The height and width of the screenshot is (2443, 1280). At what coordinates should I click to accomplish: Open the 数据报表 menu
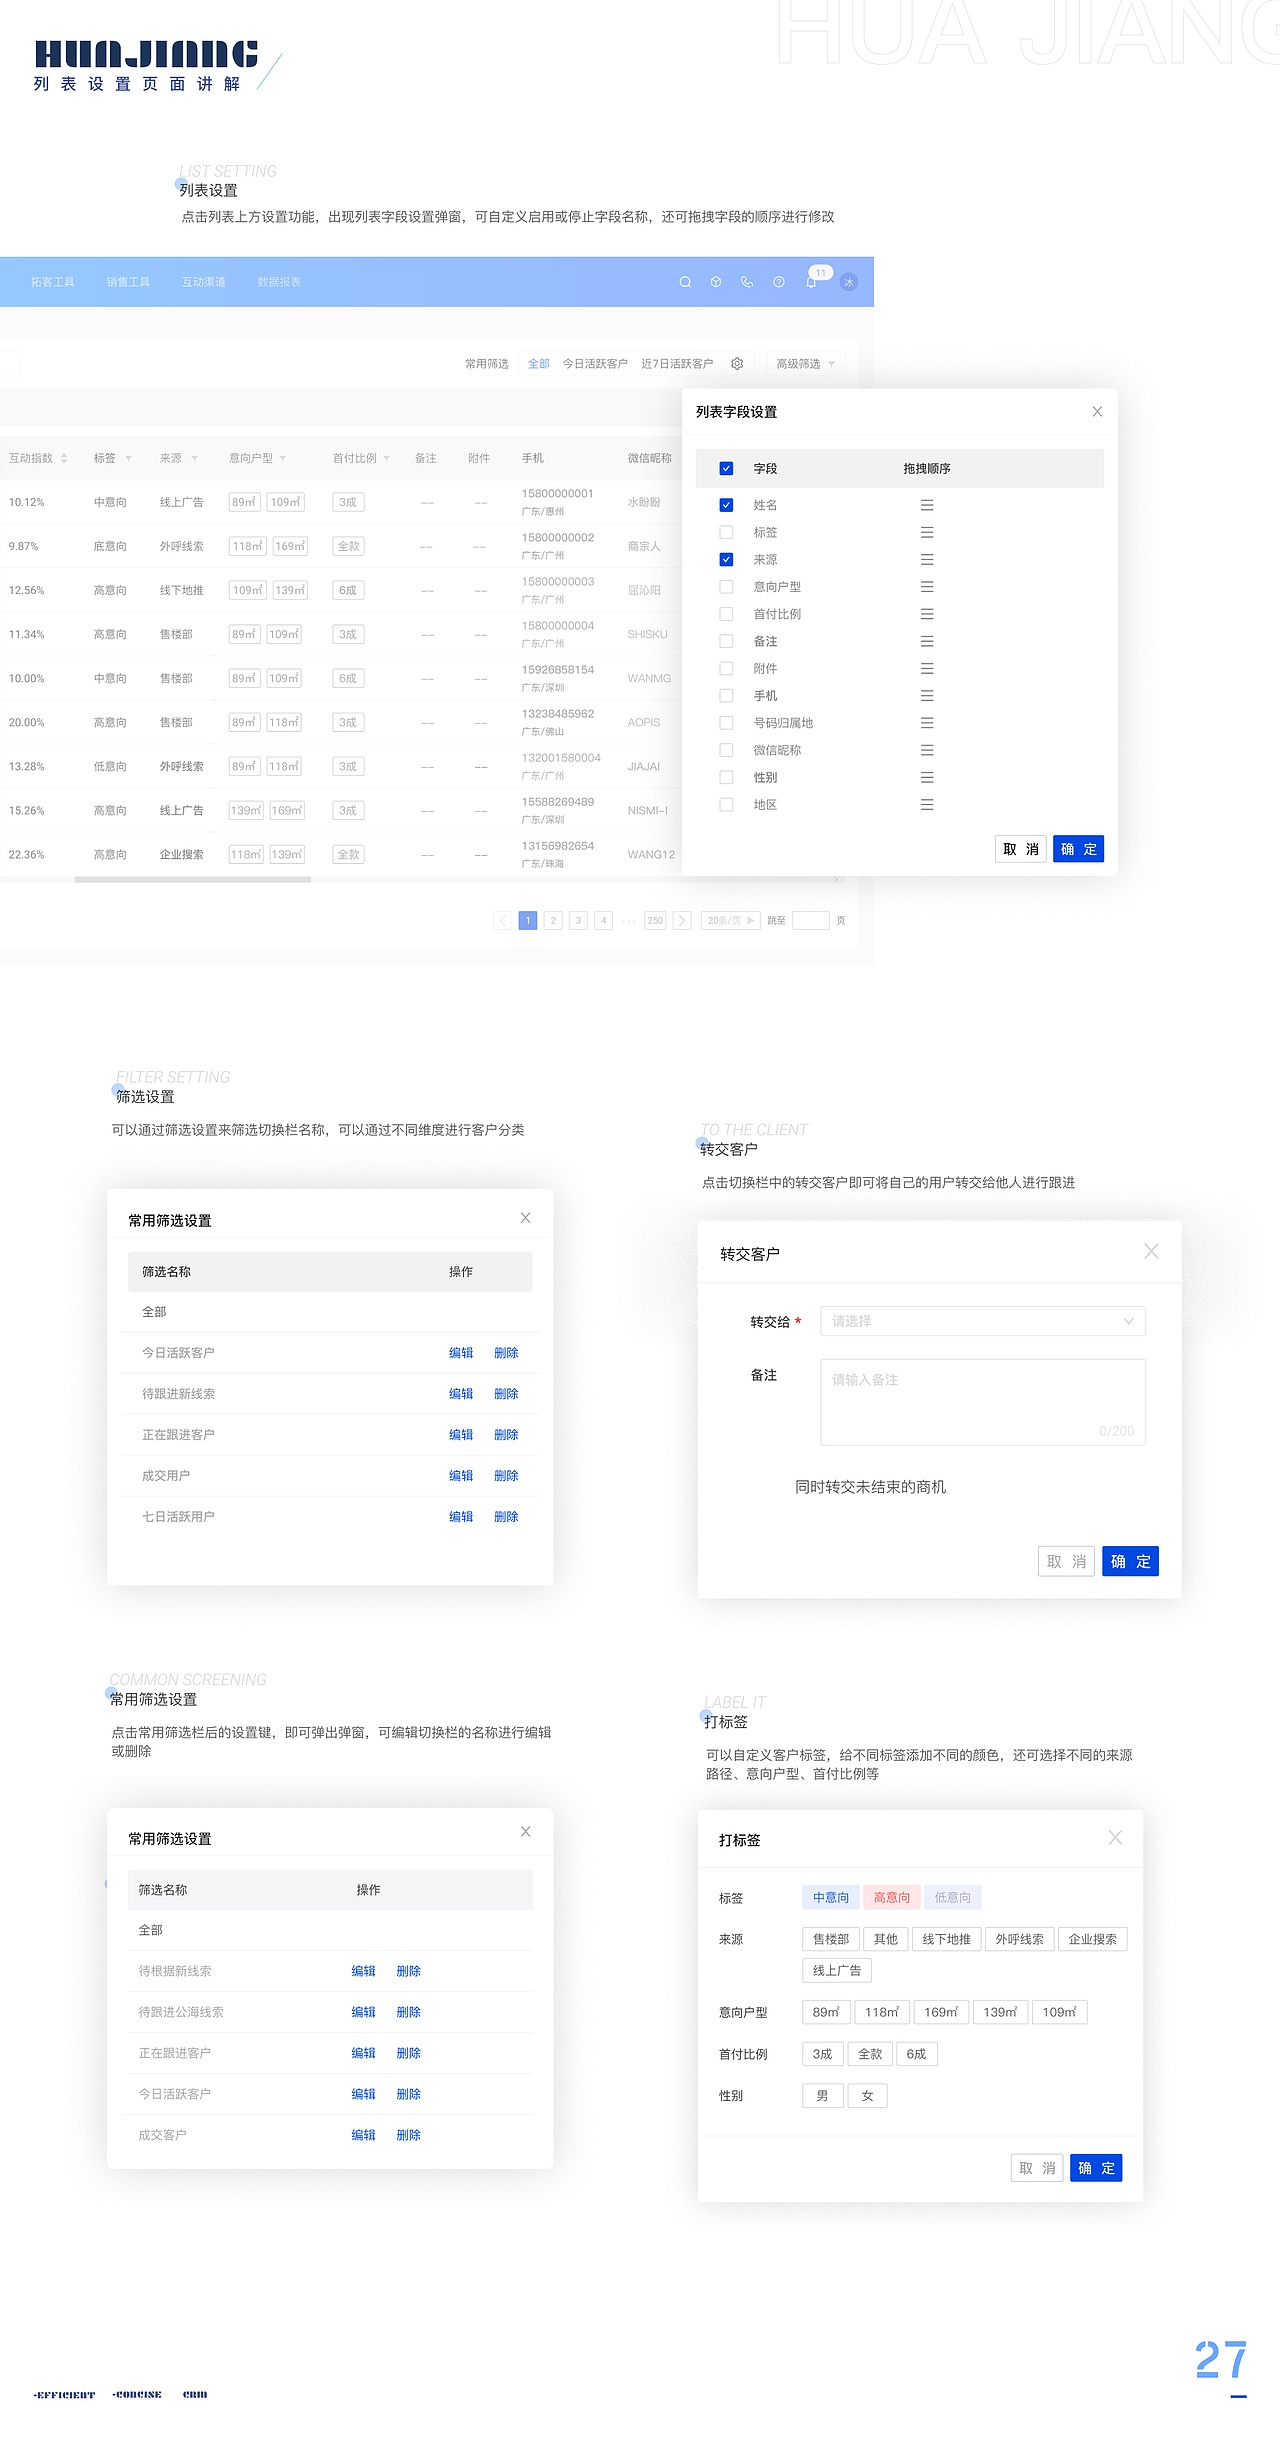(x=279, y=282)
